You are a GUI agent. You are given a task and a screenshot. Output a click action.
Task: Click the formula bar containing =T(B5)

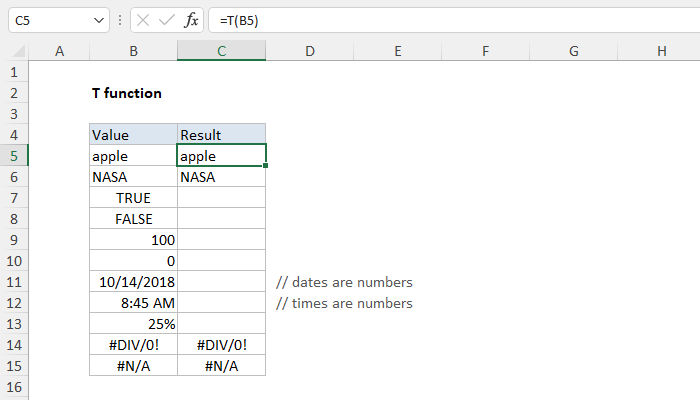pos(454,20)
